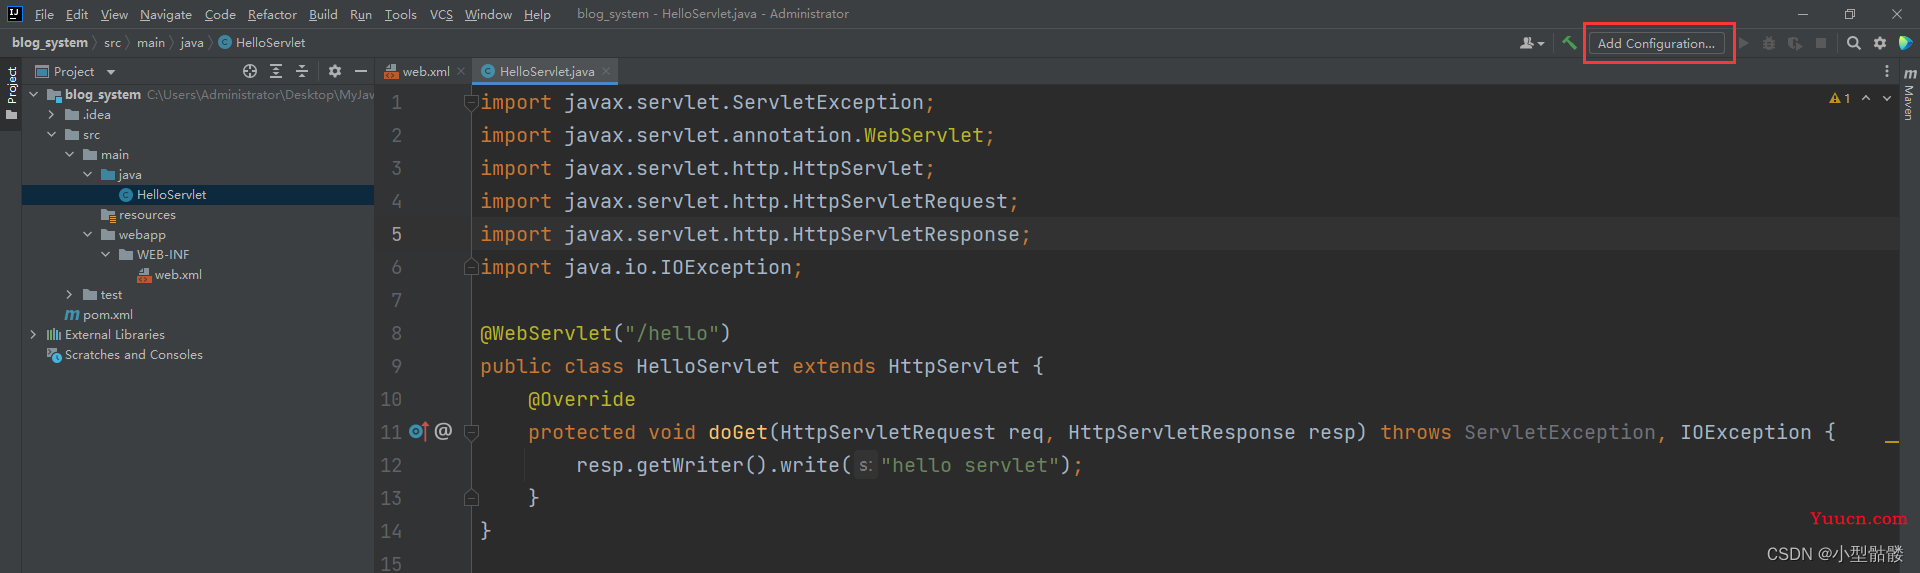Image resolution: width=1920 pixels, height=573 pixels.
Task: Open the Navigate menu
Action: point(166,14)
